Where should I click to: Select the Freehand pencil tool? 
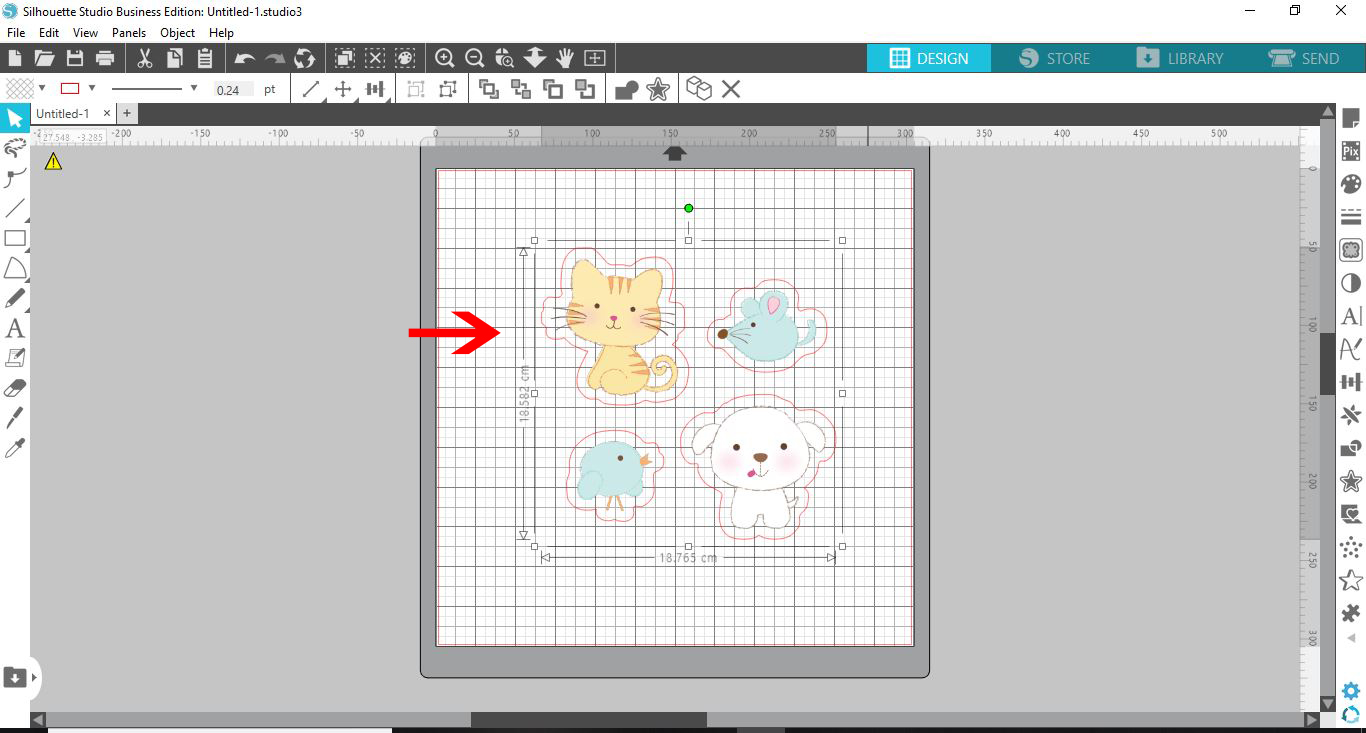point(15,298)
